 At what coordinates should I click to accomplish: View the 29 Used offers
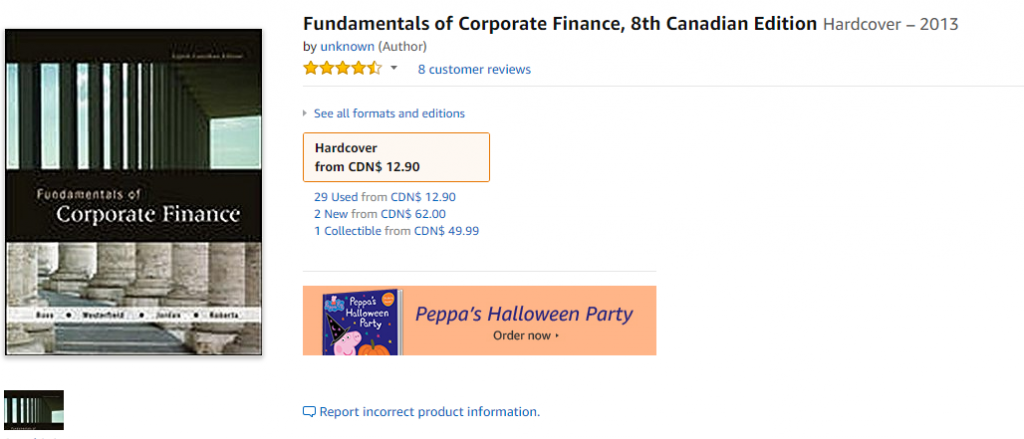click(336, 197)
